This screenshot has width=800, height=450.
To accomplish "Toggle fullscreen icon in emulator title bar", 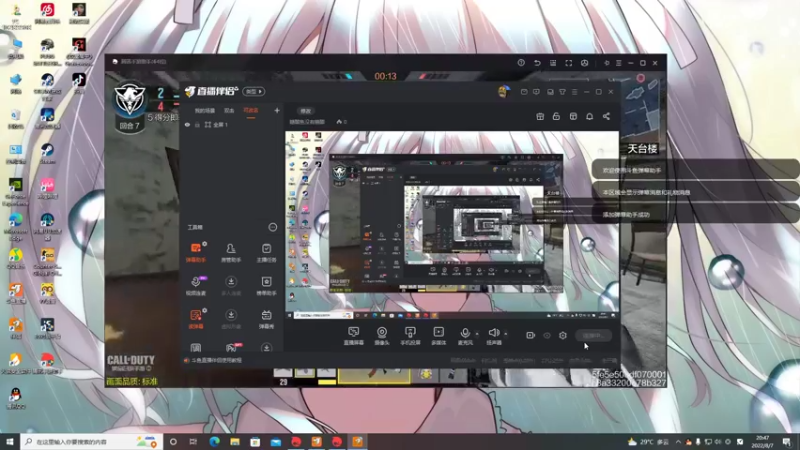I will [x=568, y=63].
